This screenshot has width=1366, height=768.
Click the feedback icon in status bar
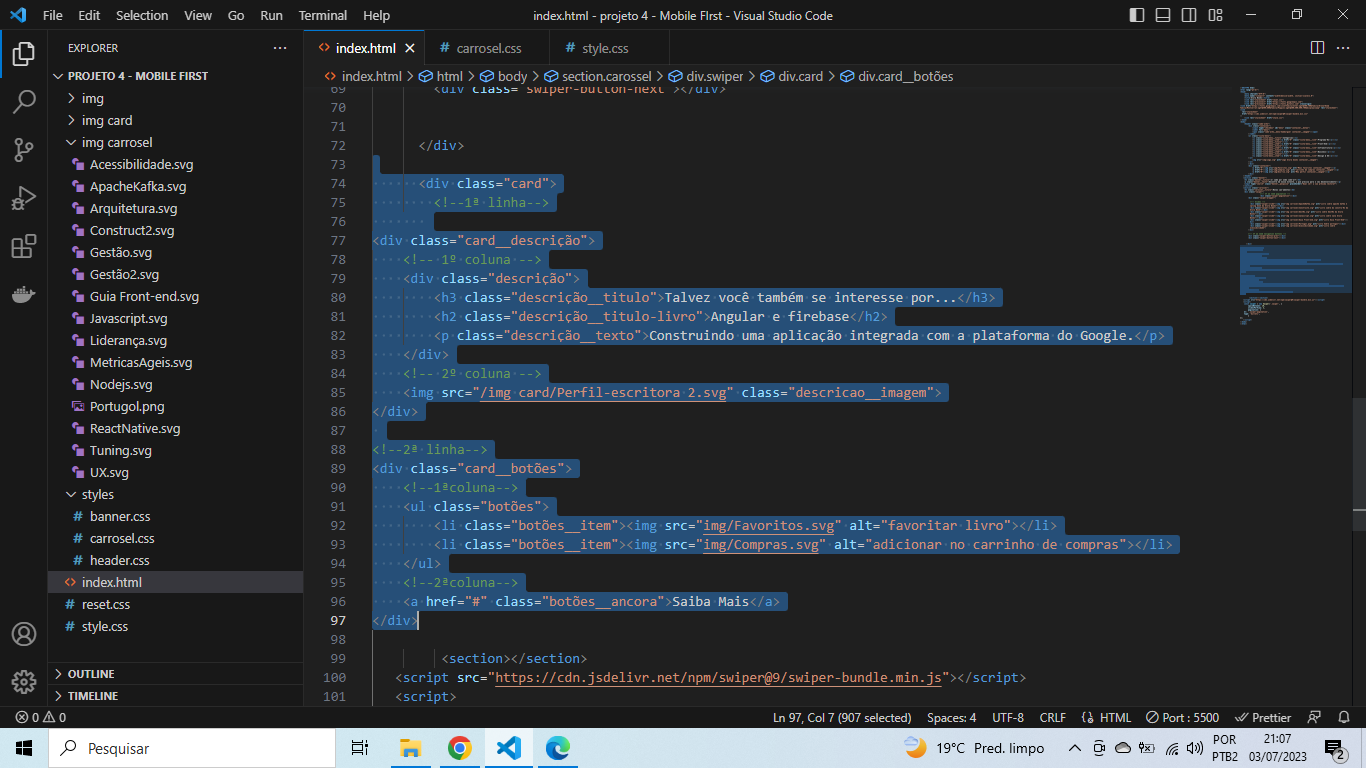coord(1316,717)
